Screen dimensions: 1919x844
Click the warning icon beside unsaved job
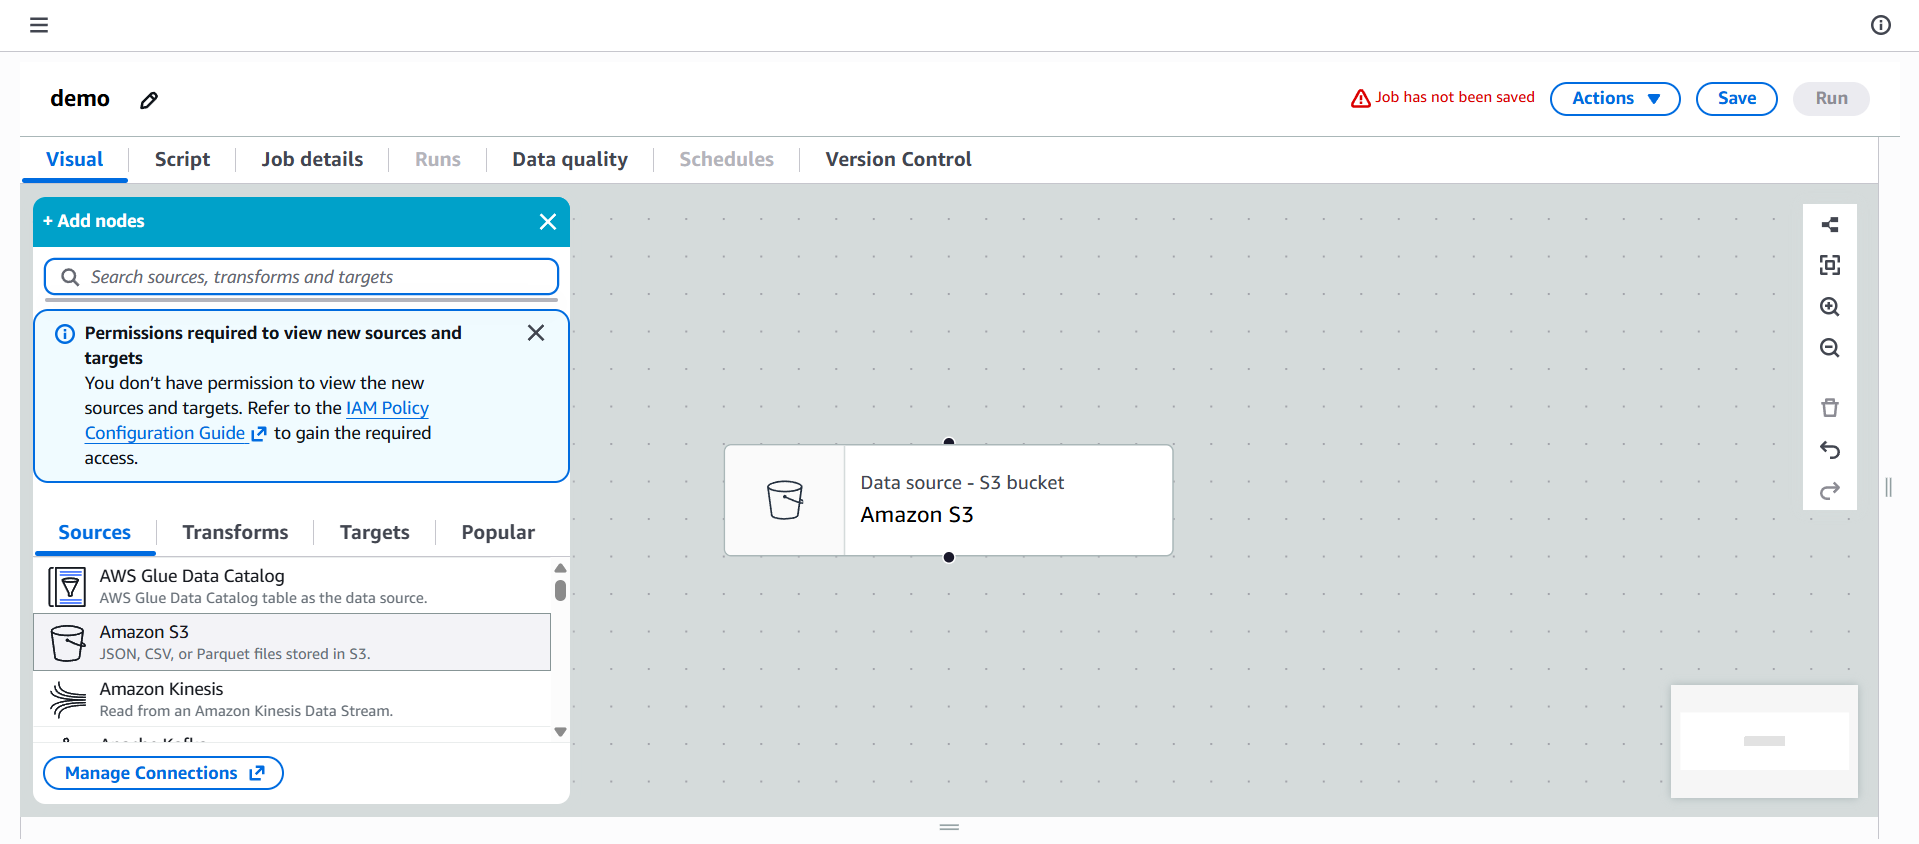1361,98
